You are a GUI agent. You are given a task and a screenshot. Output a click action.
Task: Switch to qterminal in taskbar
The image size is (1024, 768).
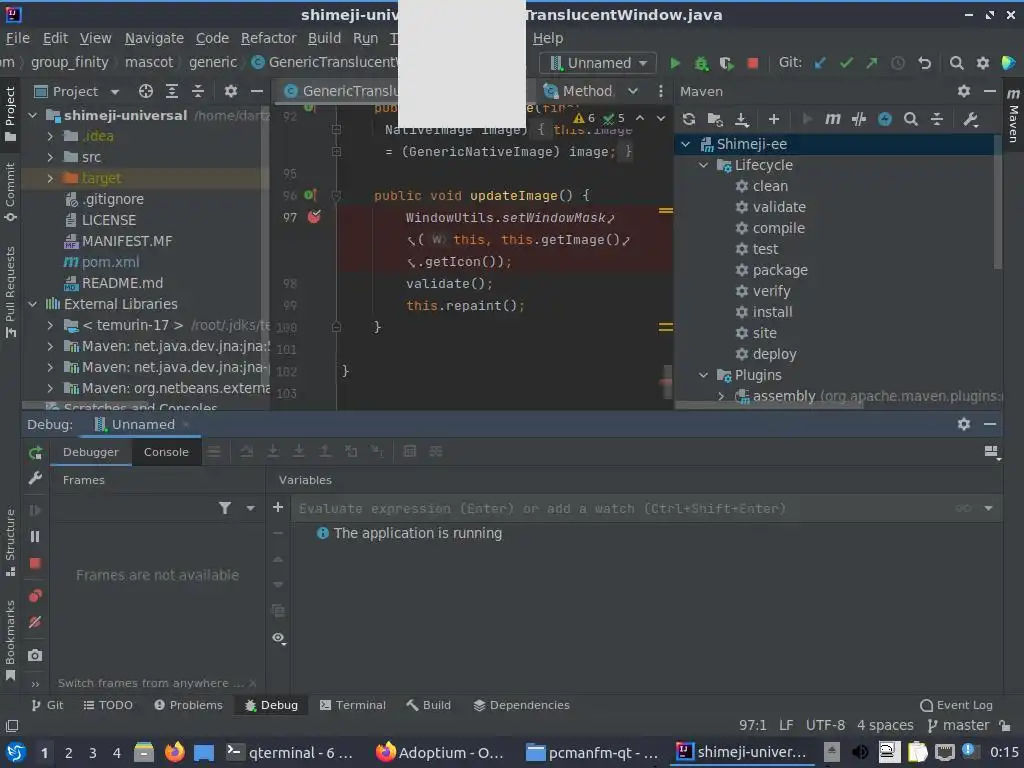289,753
